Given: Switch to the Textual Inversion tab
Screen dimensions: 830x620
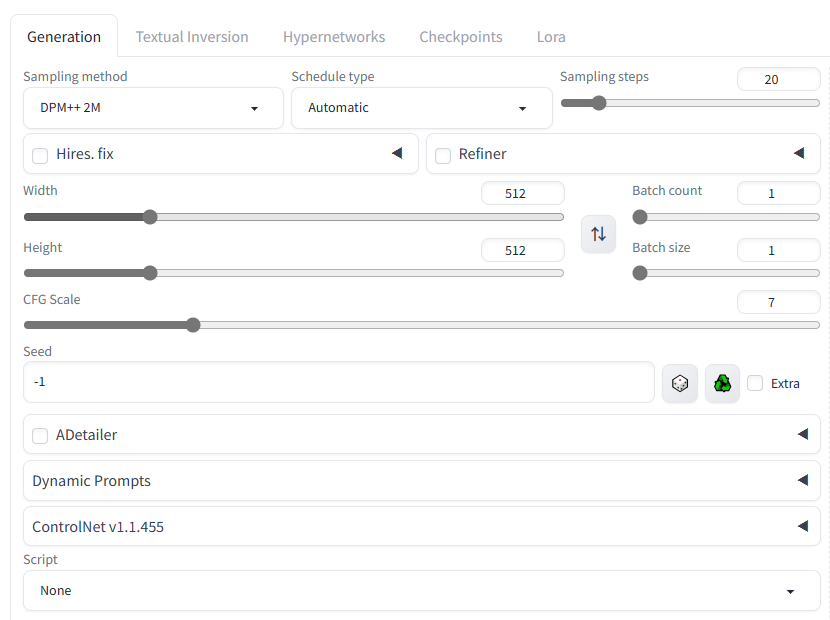Looking at the screenshot, I should coord(192,37).
